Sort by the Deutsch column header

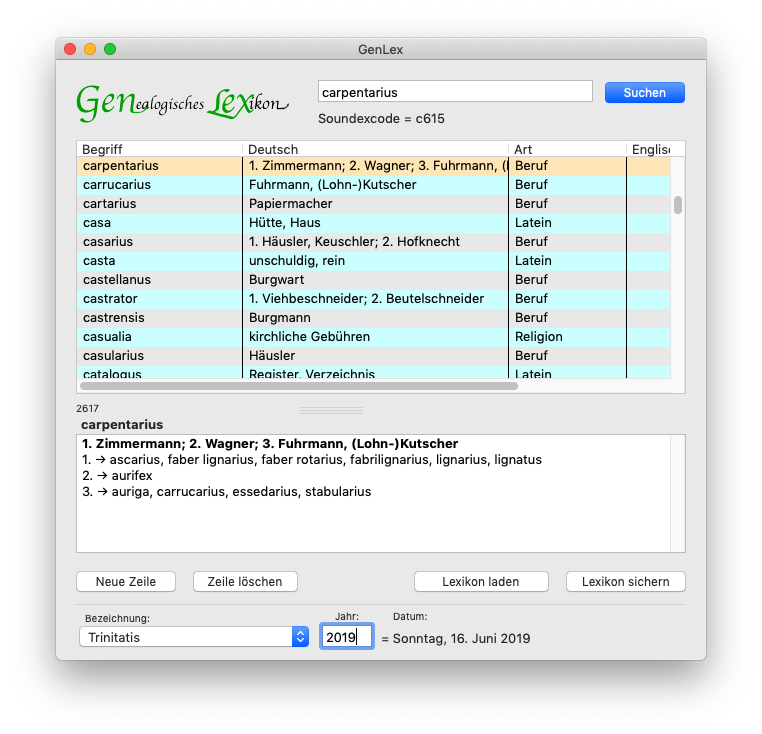(x=375, y=149)
